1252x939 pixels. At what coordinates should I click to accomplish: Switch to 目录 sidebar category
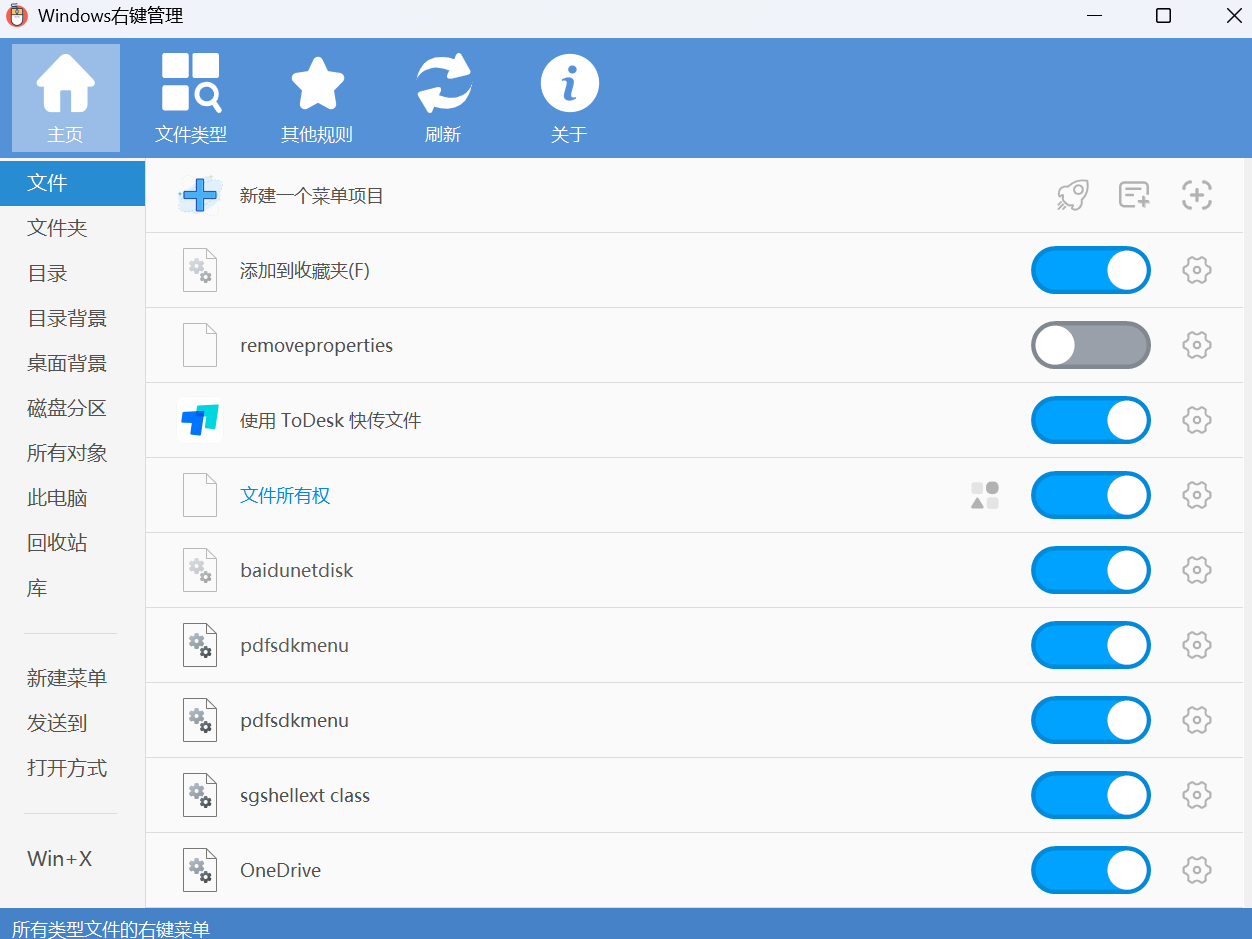coord(72,273)
